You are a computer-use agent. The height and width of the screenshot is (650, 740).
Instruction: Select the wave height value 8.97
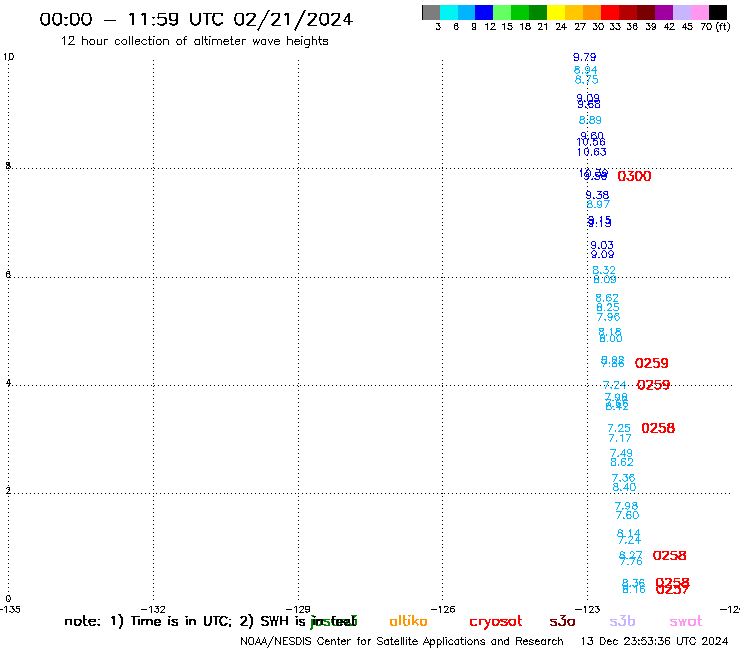tap(598, 204)
